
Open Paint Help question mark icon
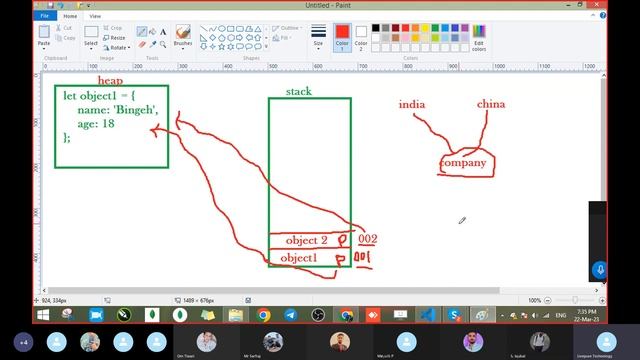603,16
